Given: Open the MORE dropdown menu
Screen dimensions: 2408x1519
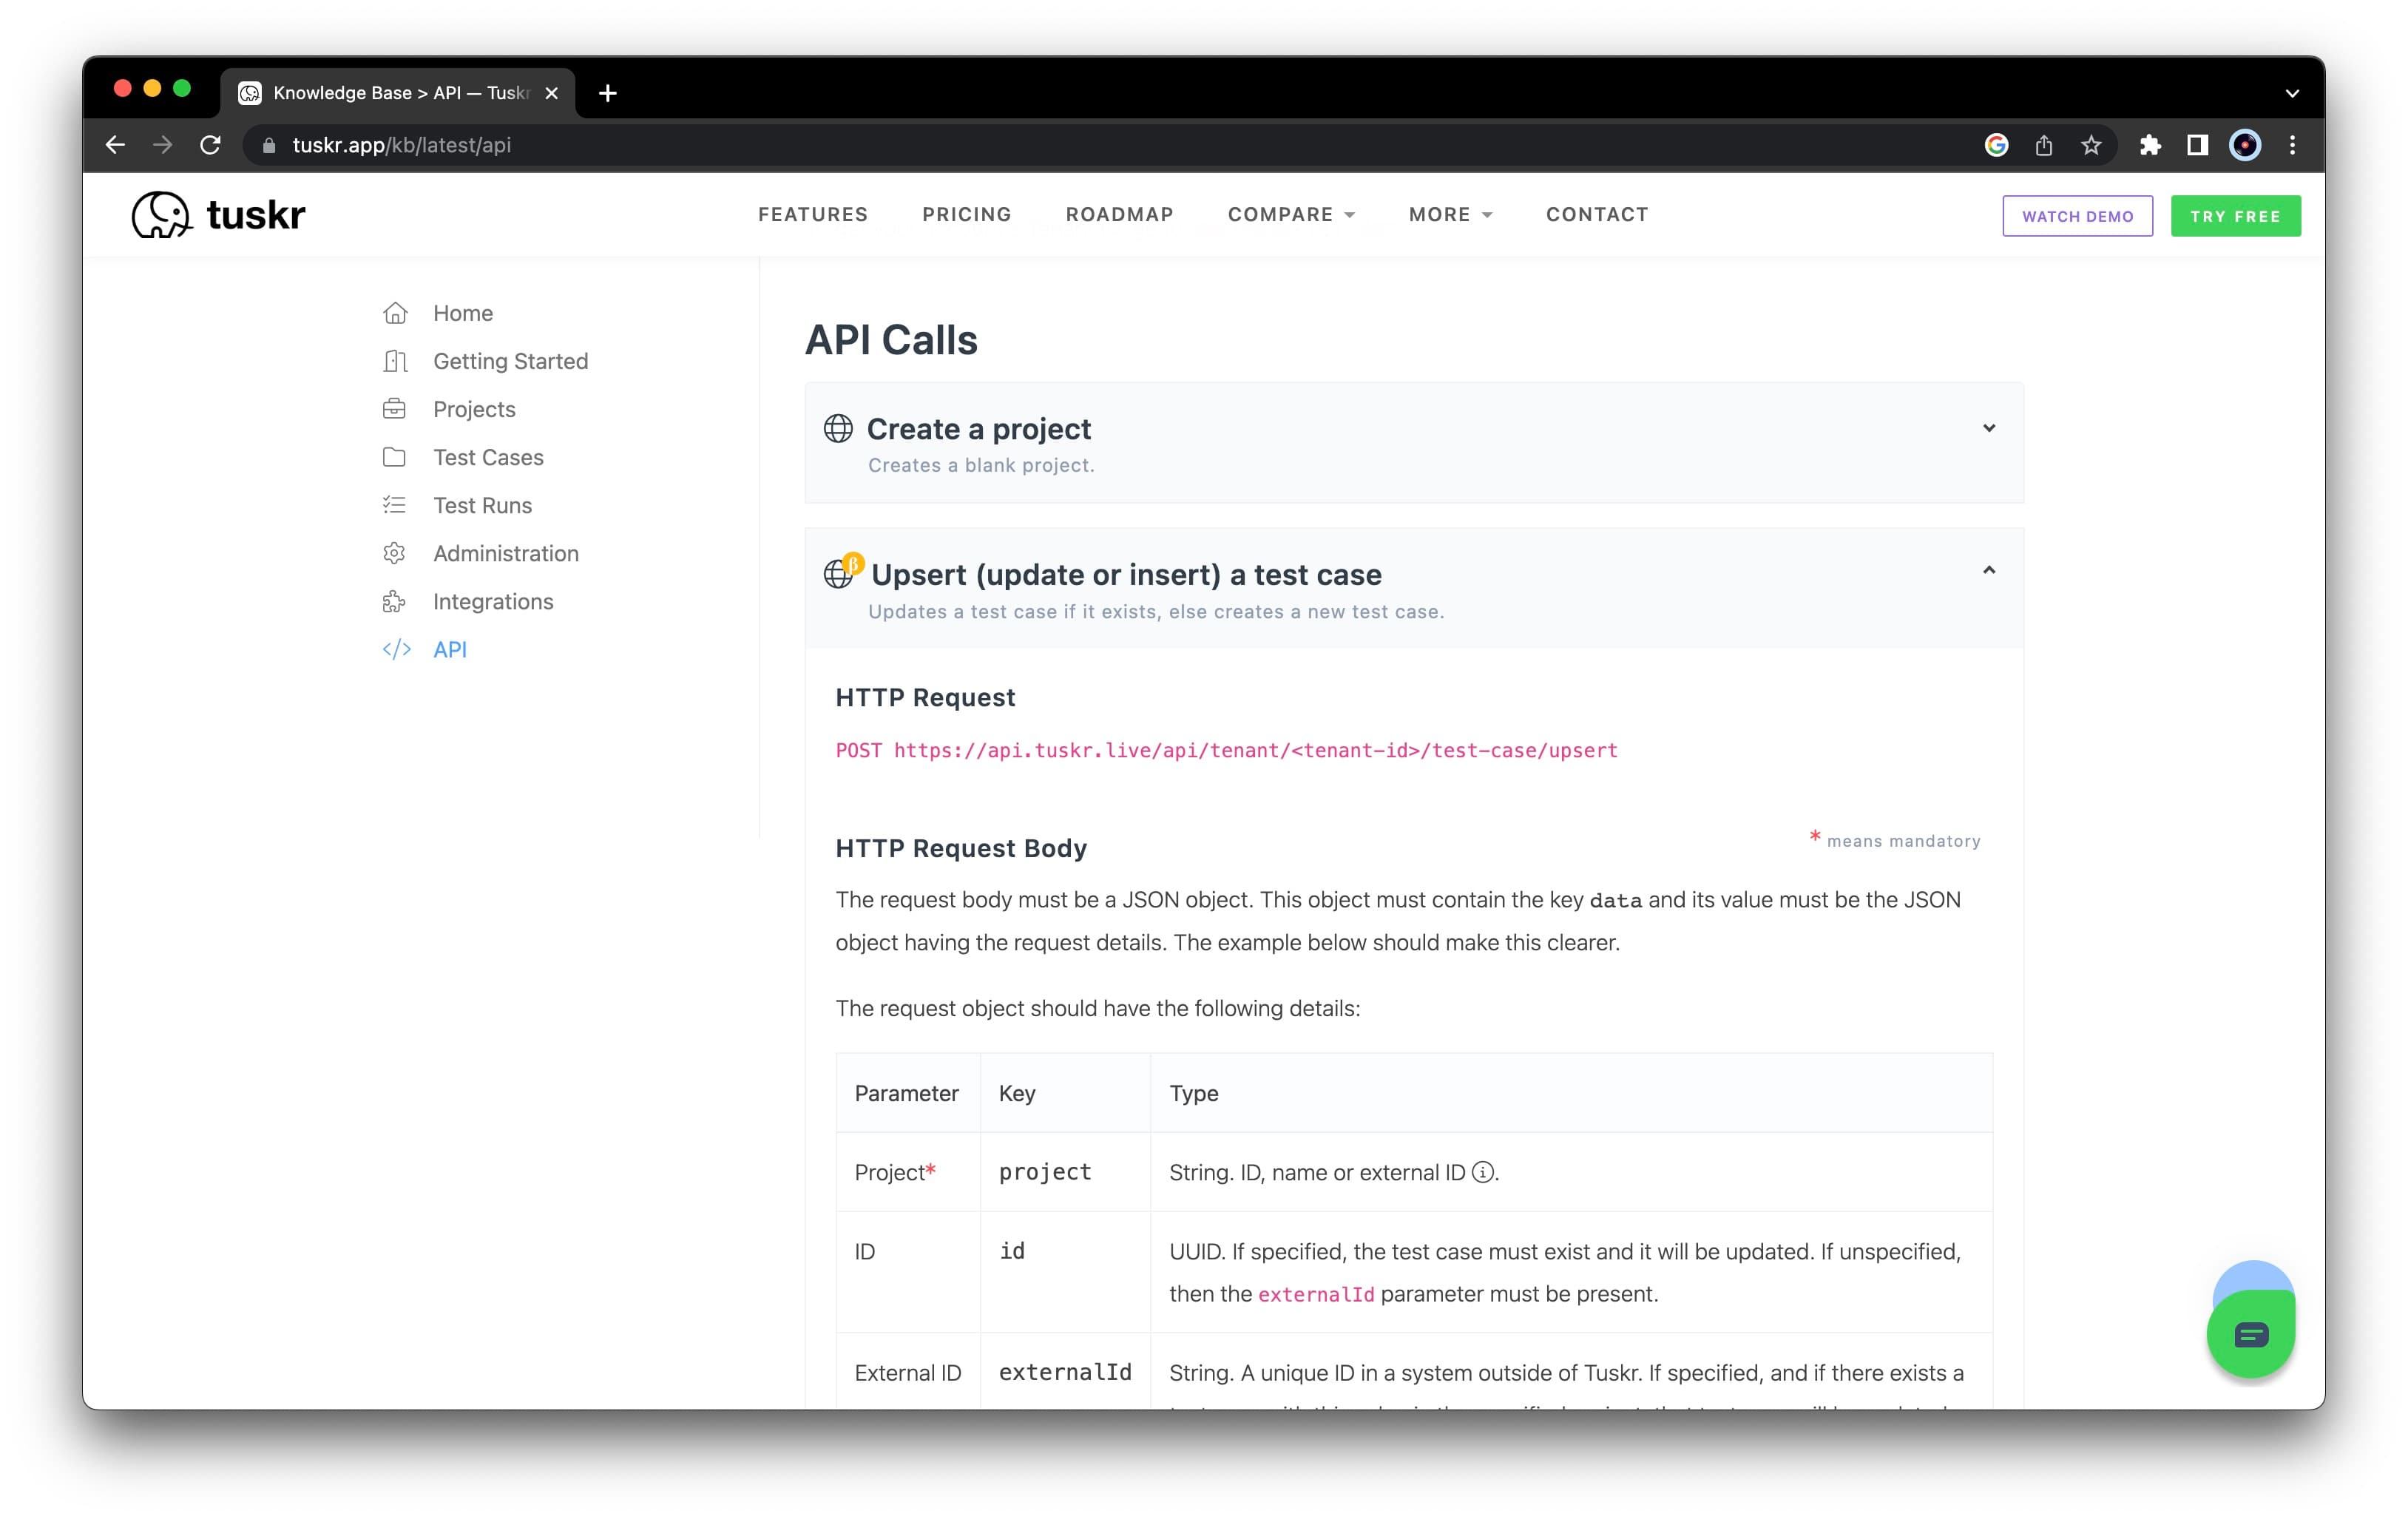Looking at the screenshot, I should (1449, 214).
